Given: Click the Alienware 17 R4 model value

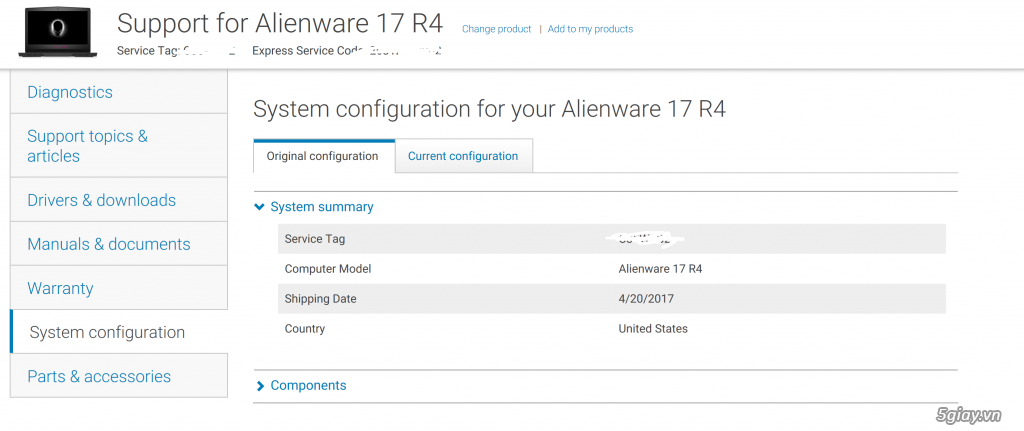Looking at the screenshot, I should (x=660, y=268).
